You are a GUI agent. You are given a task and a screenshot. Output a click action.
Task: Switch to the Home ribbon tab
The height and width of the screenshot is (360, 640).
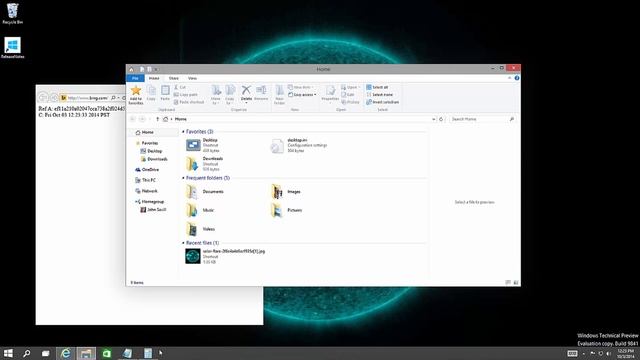click(x=154, y=78)
